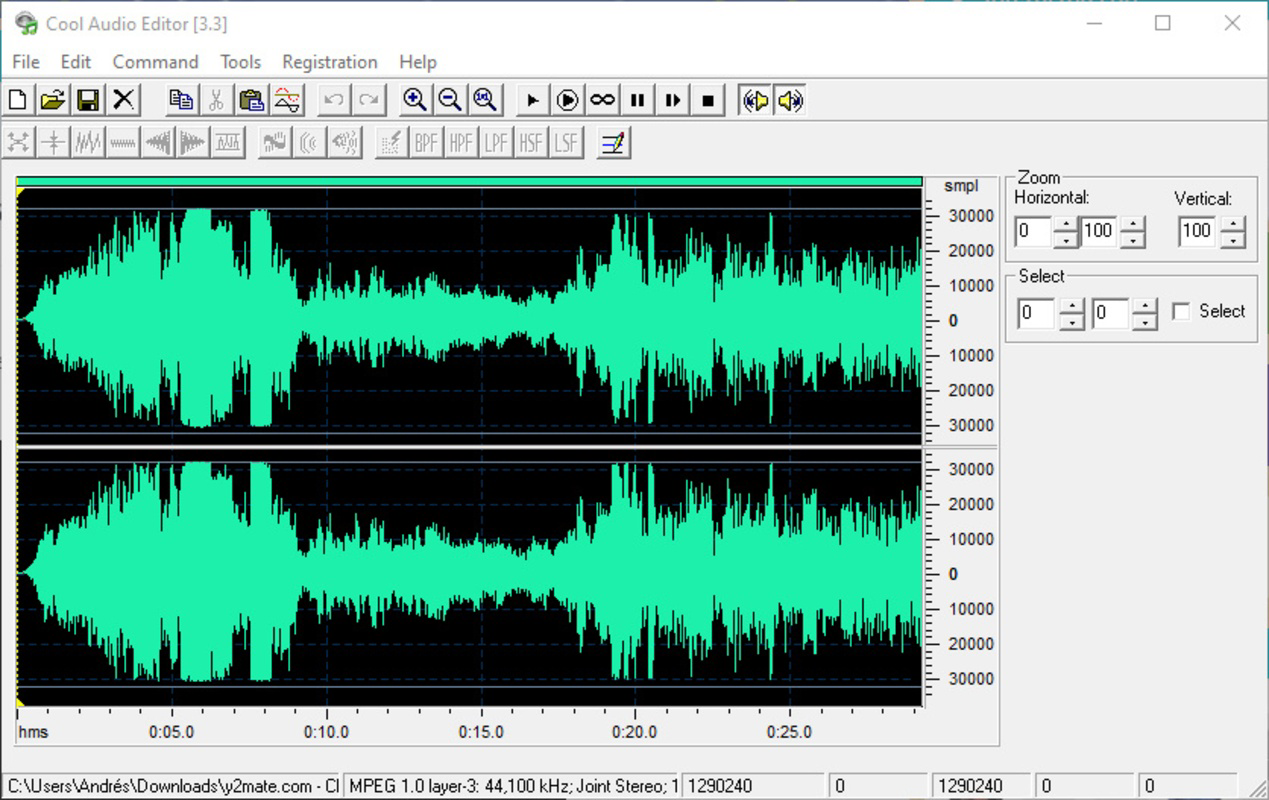Enable the Select checkbox
The width and height of the screenshot is (1269, 800).
(x=1181, y=311)
